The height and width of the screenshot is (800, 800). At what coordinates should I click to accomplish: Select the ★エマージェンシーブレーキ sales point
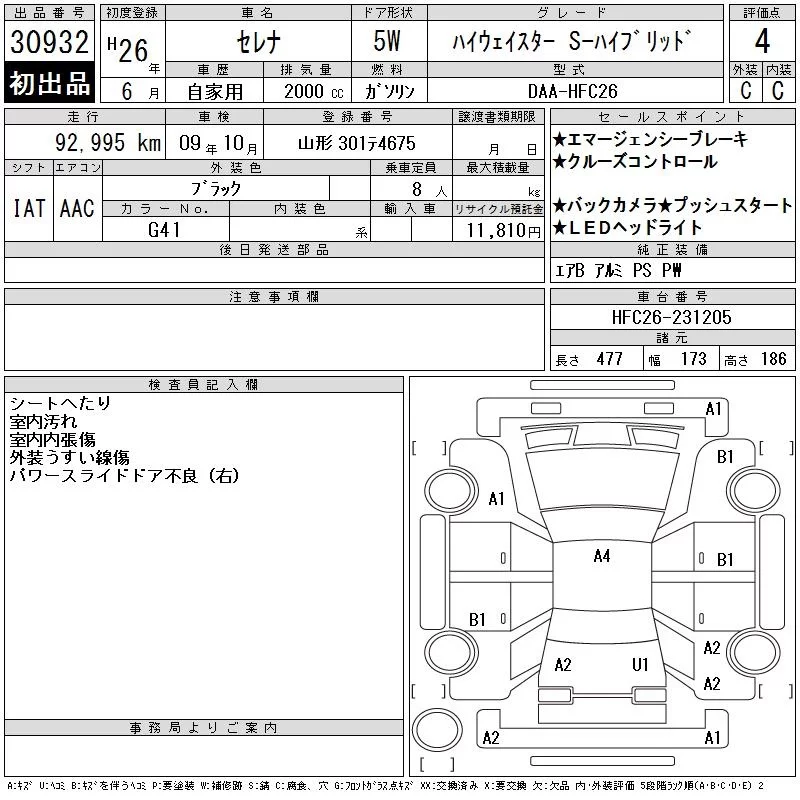click(x=651, y=139)
